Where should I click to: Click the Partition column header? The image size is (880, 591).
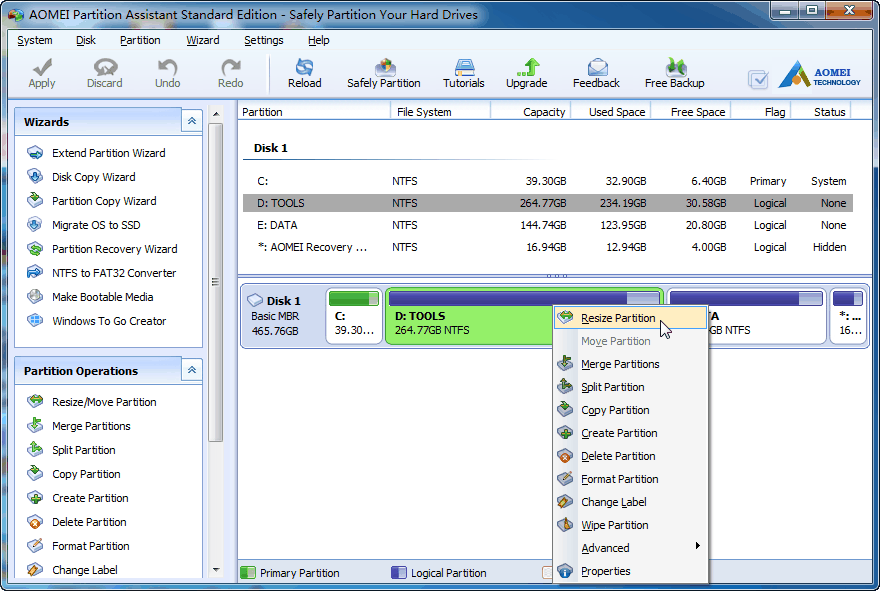click(x=314, y=112)
